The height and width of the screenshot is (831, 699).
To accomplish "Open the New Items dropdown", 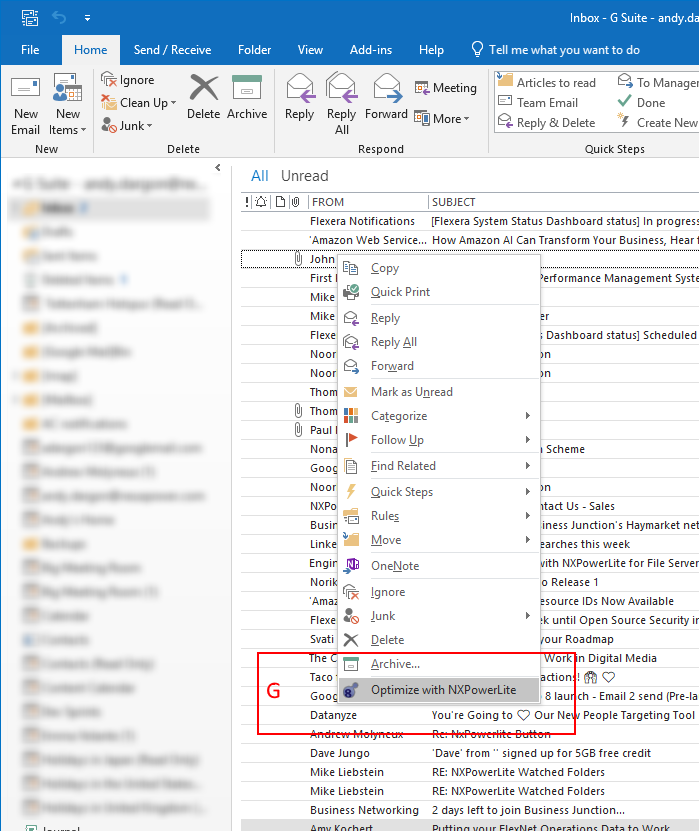I will (67, 105).
